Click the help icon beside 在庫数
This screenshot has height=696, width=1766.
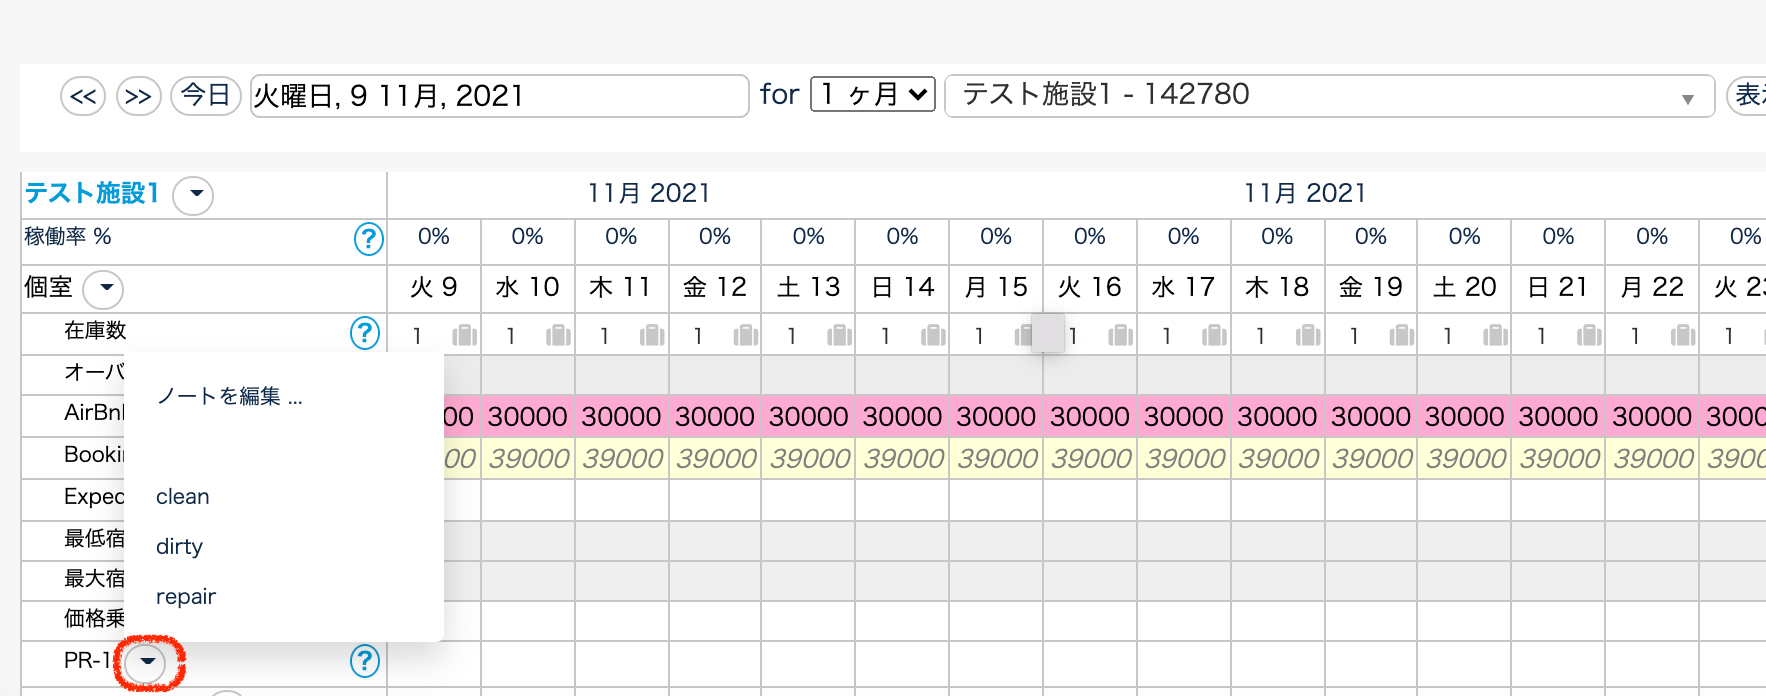(x=365, y=333)
